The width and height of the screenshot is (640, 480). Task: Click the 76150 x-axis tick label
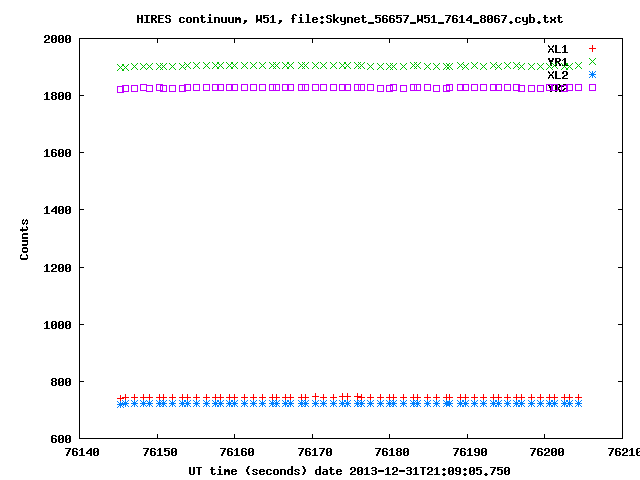point(160,452)
